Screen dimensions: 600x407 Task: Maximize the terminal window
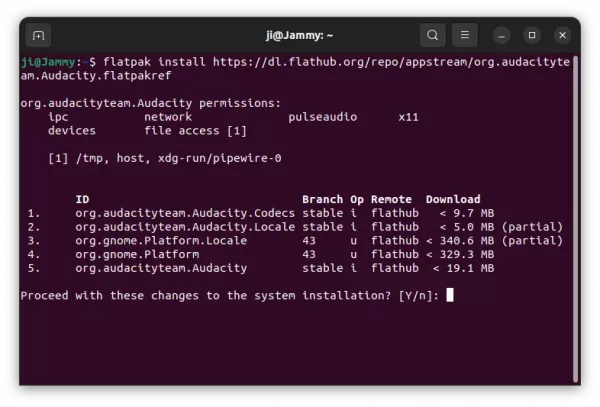coord(532,36)
